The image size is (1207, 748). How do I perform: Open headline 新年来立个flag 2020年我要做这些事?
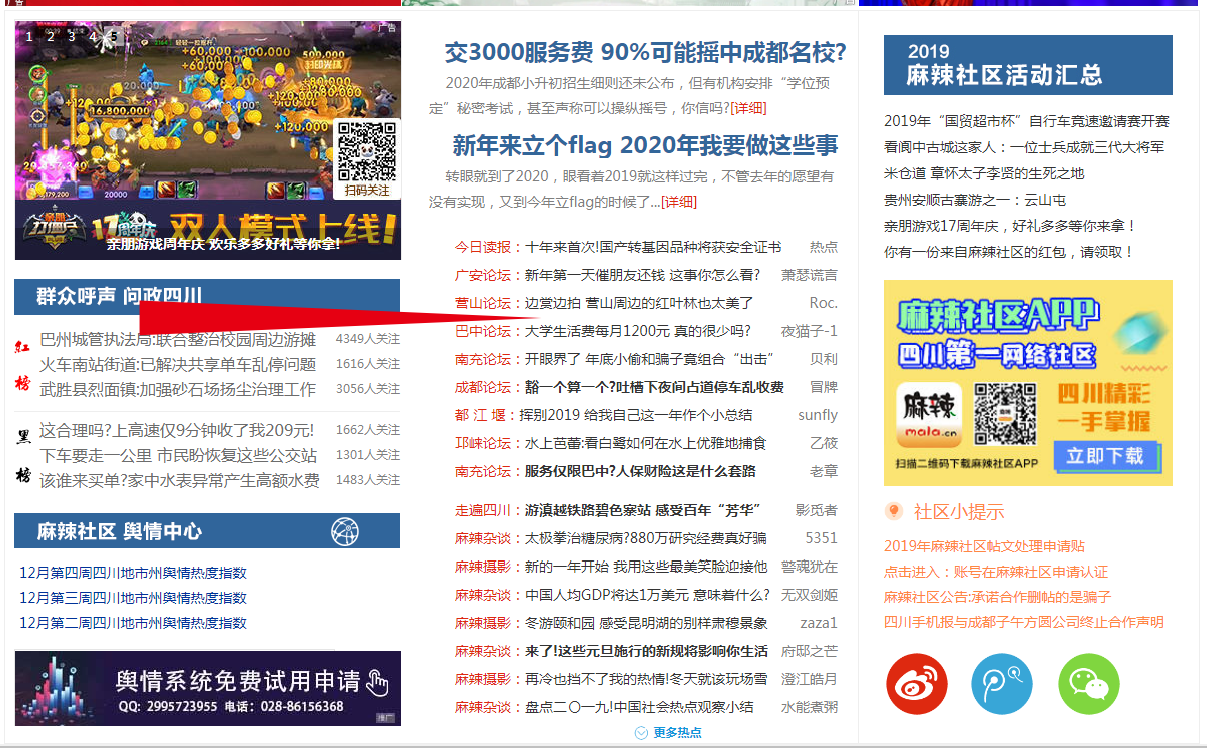(x=645, y=146)
